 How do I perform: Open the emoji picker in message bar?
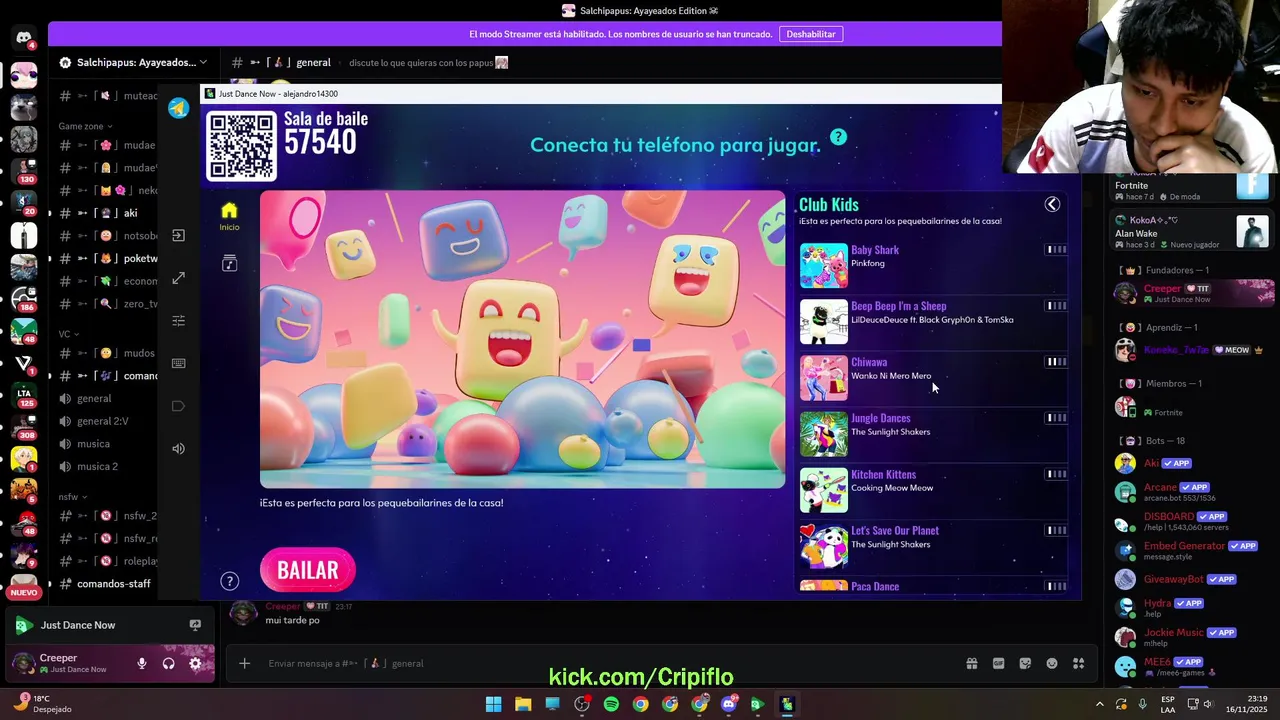point(1052,663)
